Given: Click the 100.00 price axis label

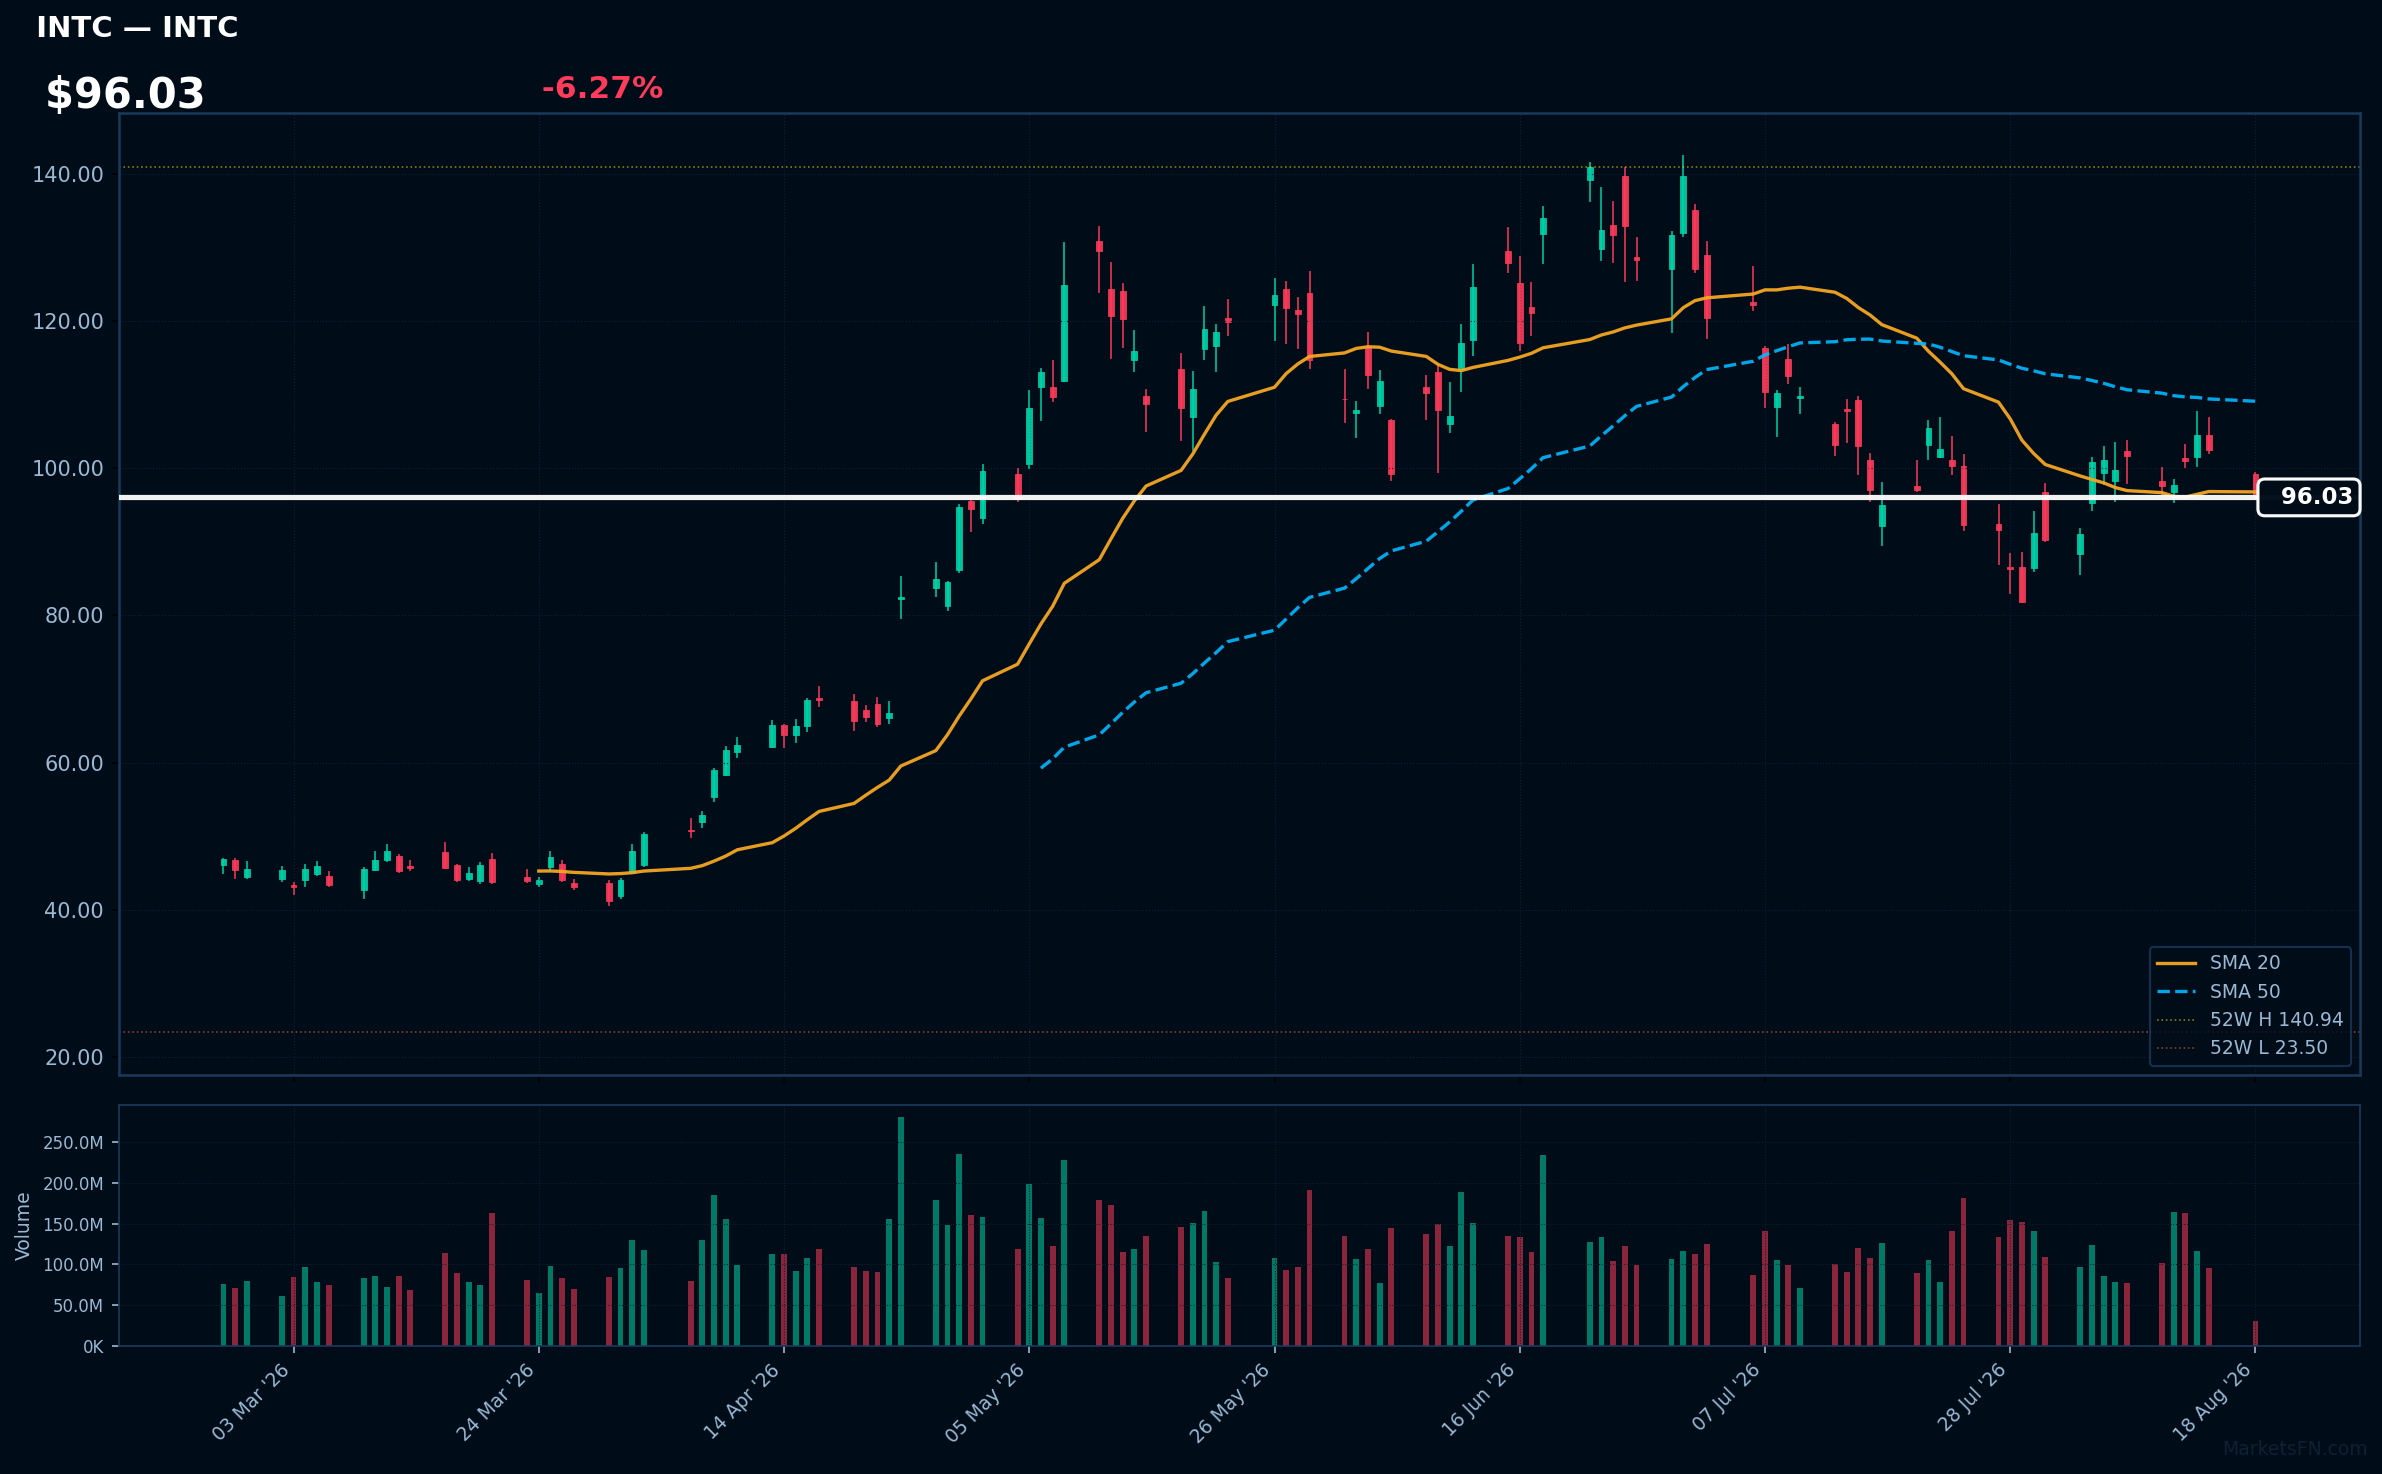Looking at the screenshot, I should pyautogui.click(x=67, y=468).
